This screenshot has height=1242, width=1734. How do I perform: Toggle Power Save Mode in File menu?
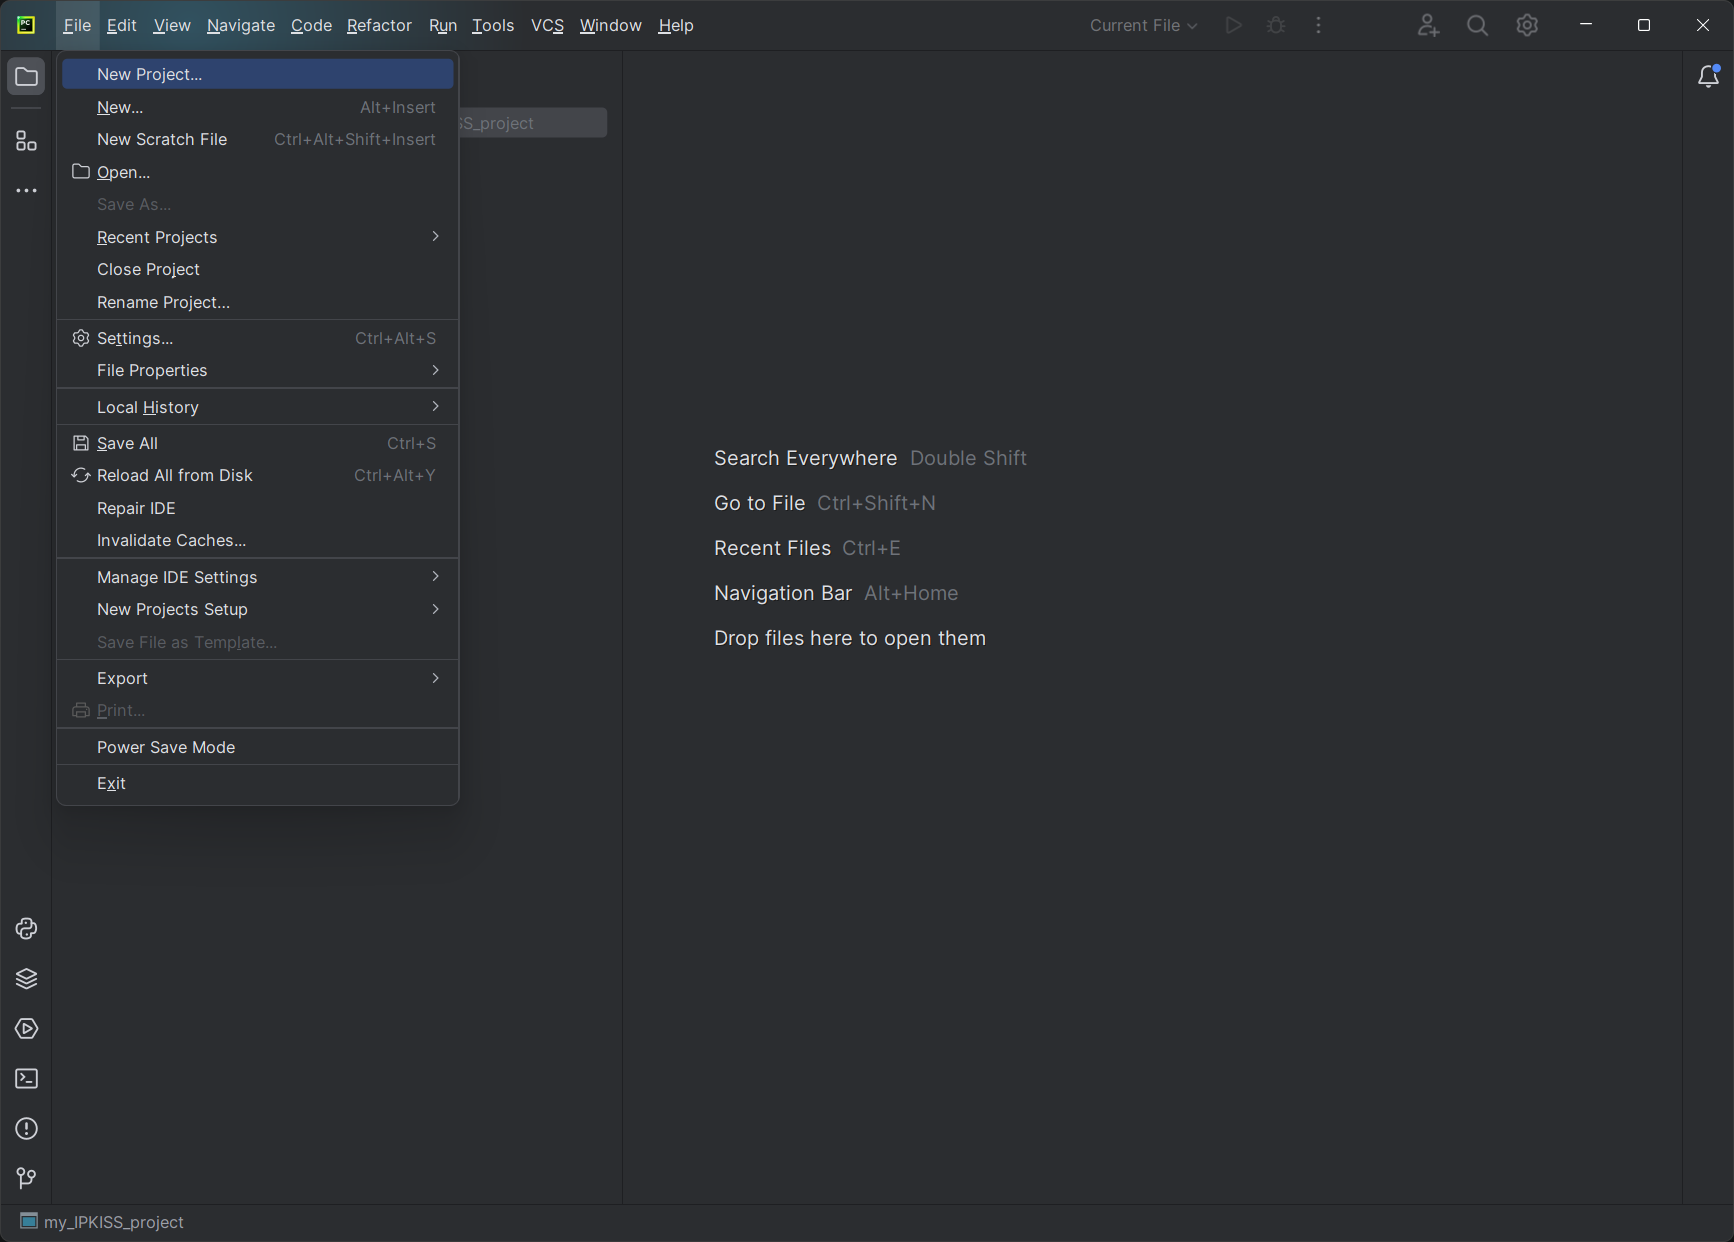coord(166,747)
